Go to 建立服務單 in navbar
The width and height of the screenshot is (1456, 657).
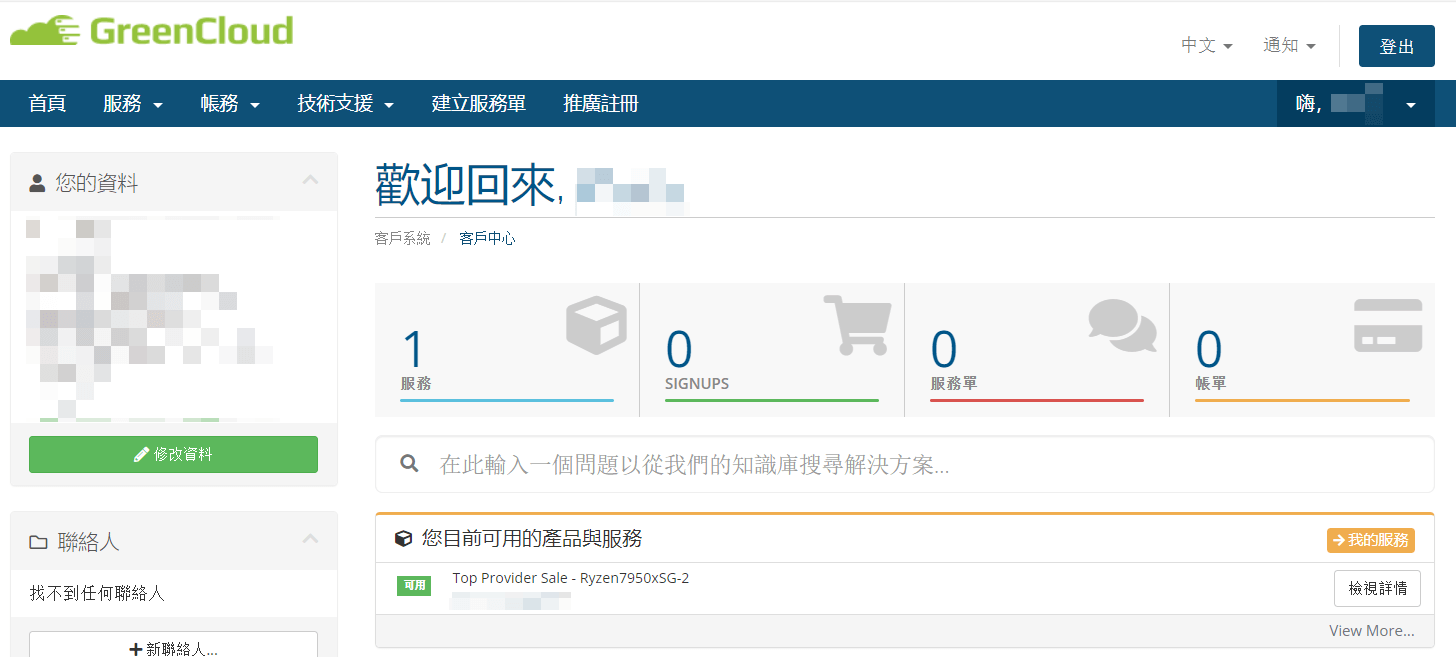[x=479, y=103]
